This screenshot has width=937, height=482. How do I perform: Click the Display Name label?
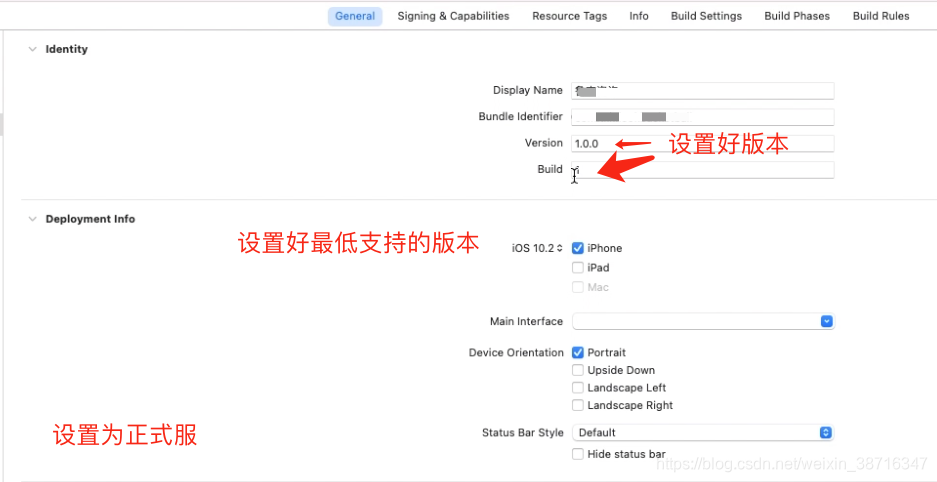click(x=528, y=90)
